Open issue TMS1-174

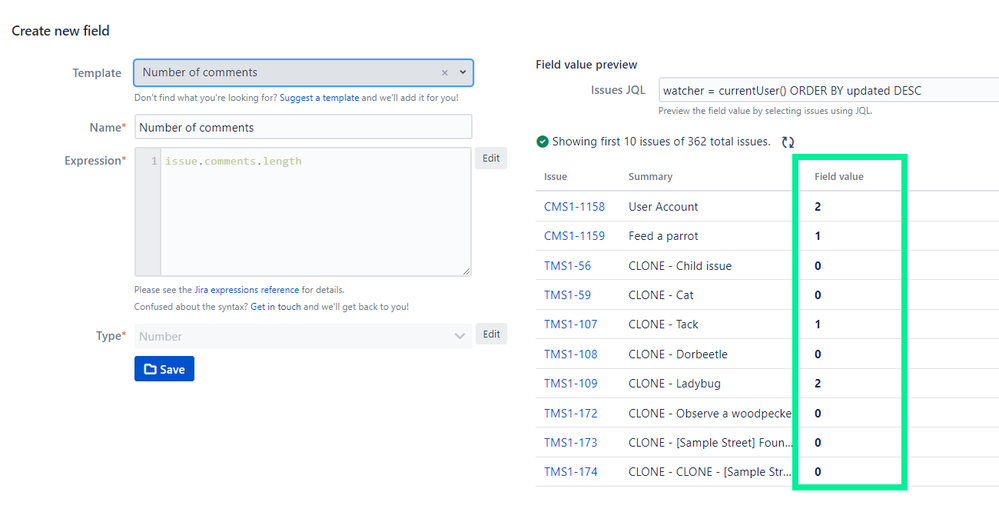click(x=570, y=472)
